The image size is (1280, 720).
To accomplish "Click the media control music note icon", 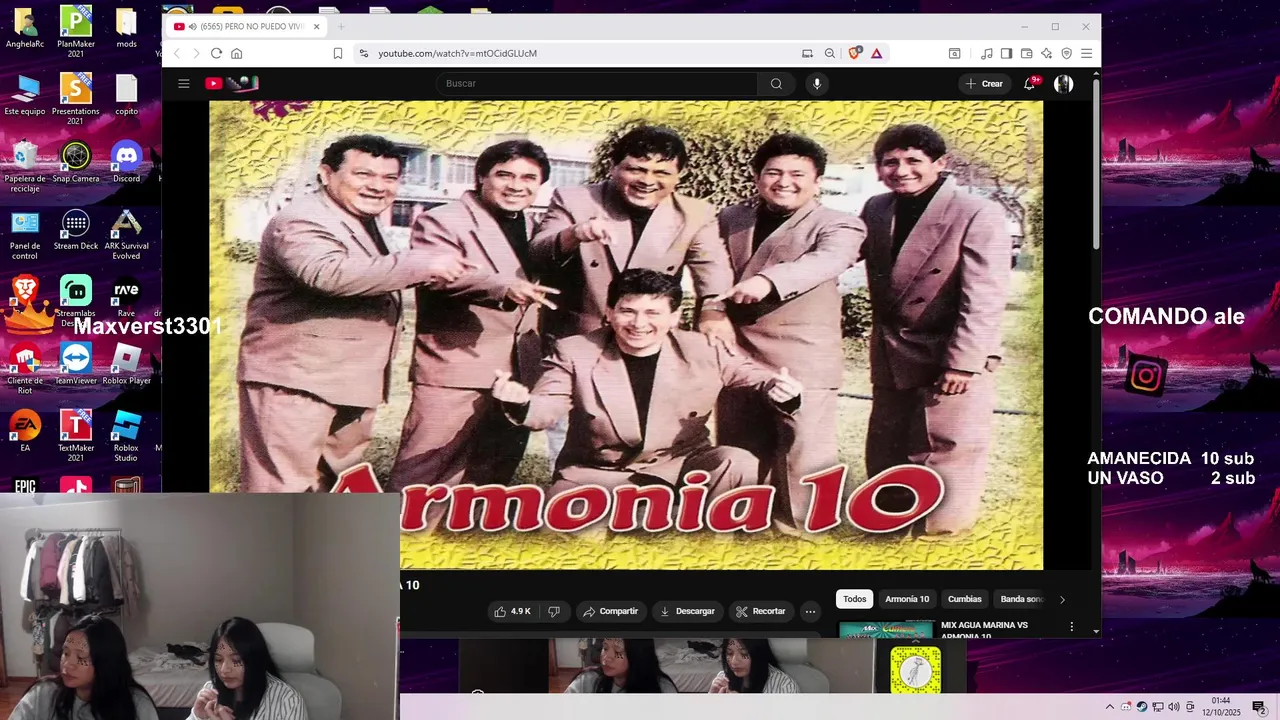I will [987, 53].
